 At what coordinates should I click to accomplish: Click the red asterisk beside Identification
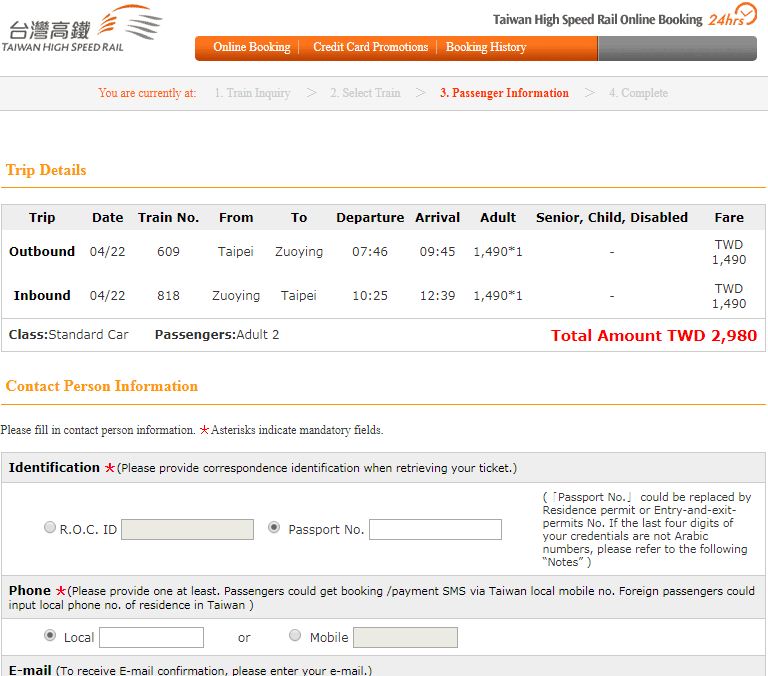pos(110,468)
